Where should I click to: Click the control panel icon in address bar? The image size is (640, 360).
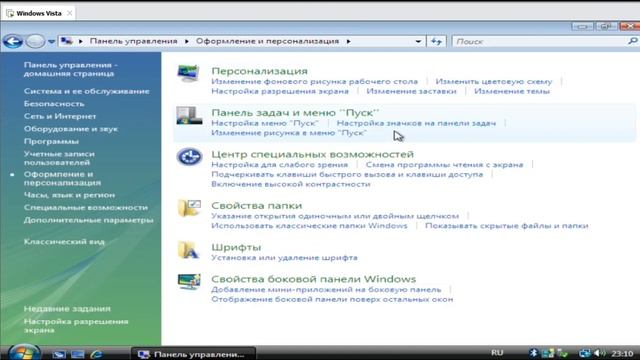pos(67,41)
